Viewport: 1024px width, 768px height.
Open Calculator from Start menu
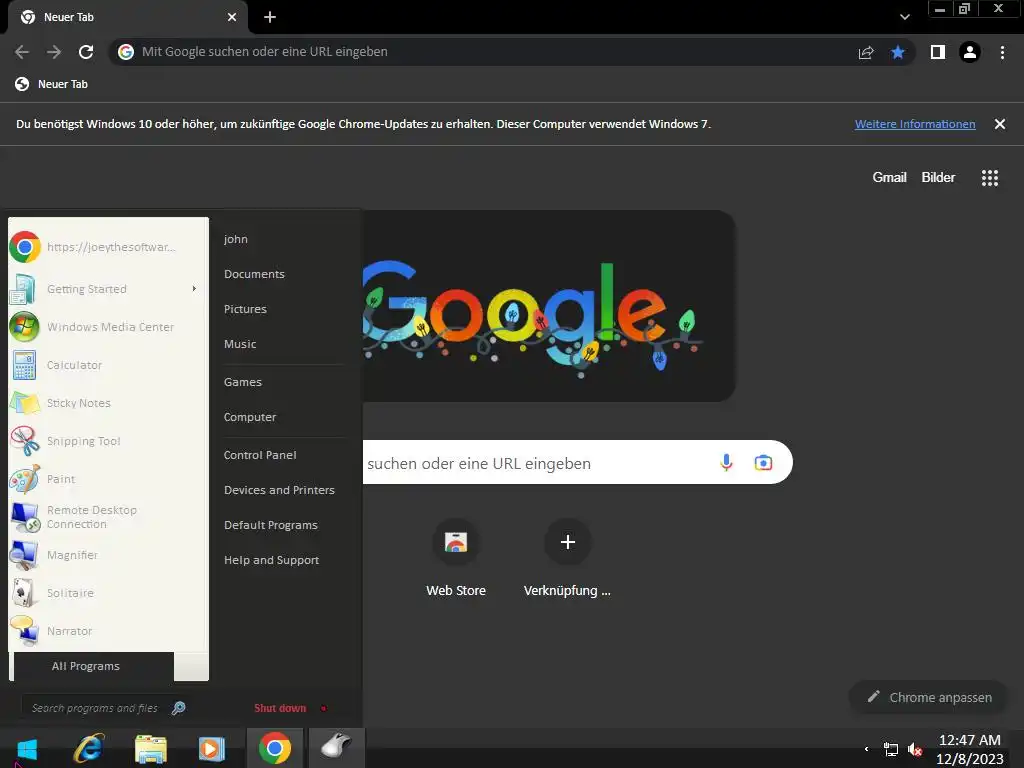click(108, 365)
